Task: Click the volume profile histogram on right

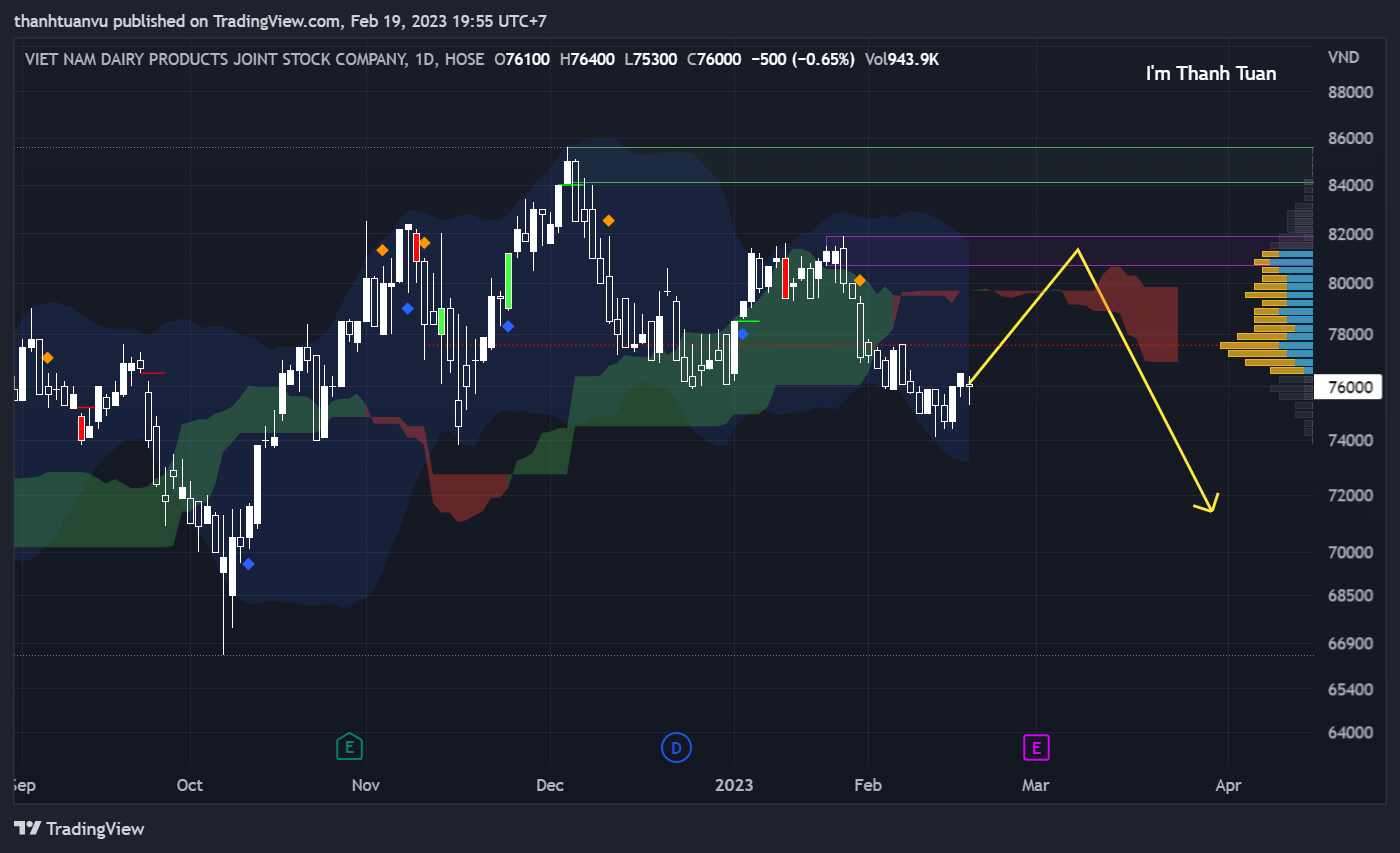Action: [1269, 312]
